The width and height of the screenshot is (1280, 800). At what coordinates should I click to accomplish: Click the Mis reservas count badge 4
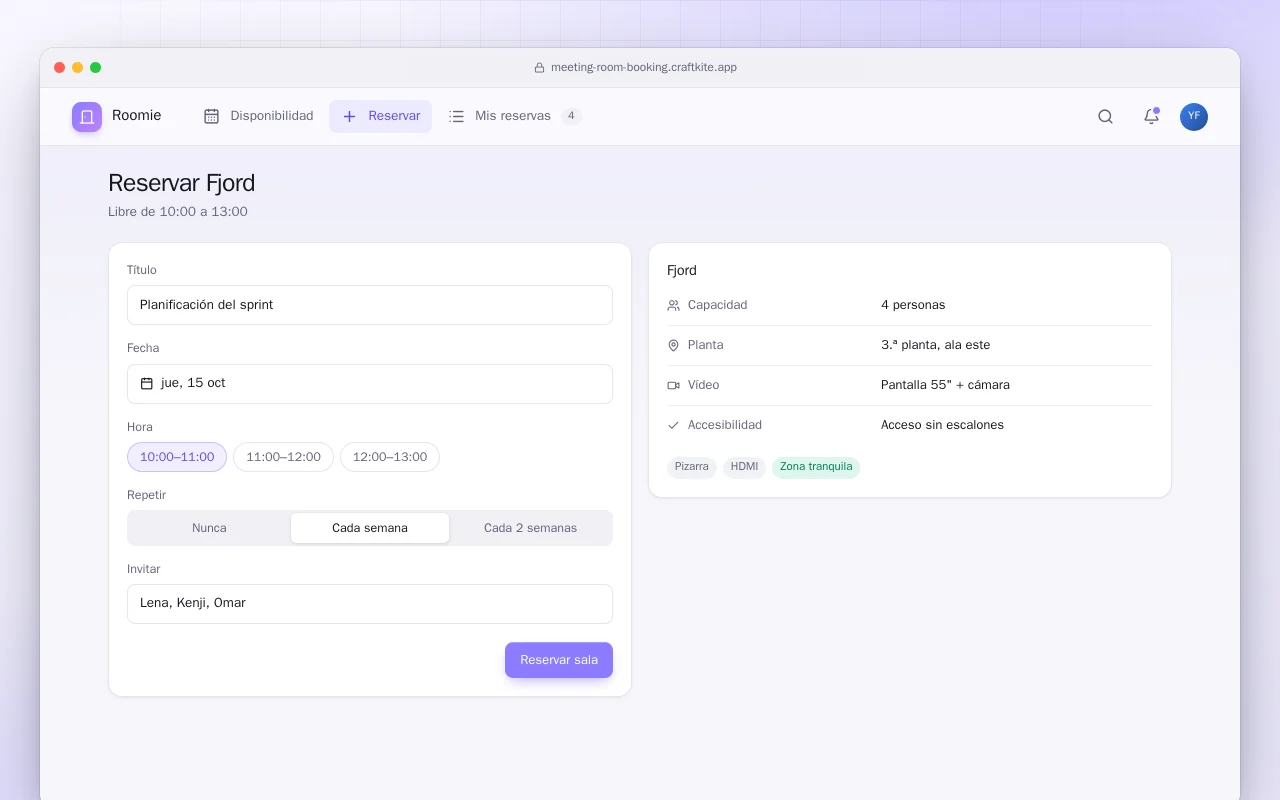(x=571, y=116)
